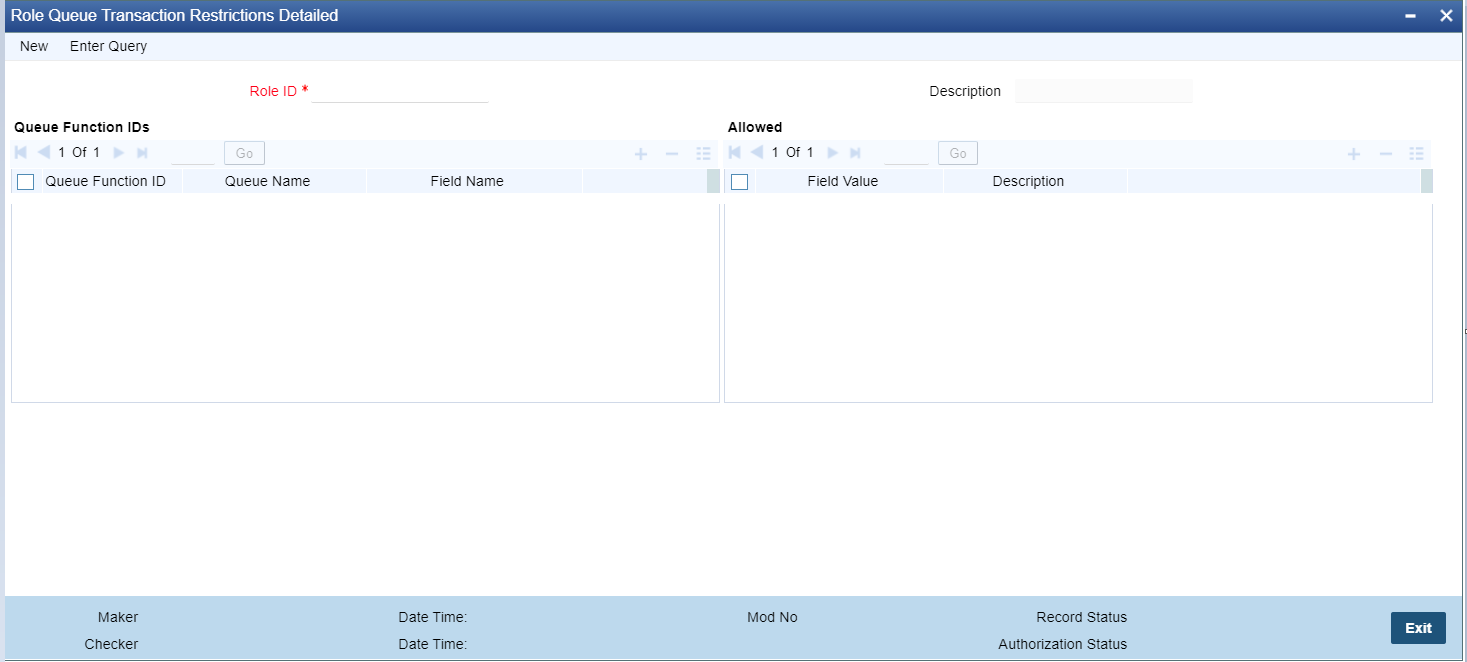This screenshot has height=662, width=1467.
Task: Go to last page in Queue Function IDs
Action: point(142,153)
